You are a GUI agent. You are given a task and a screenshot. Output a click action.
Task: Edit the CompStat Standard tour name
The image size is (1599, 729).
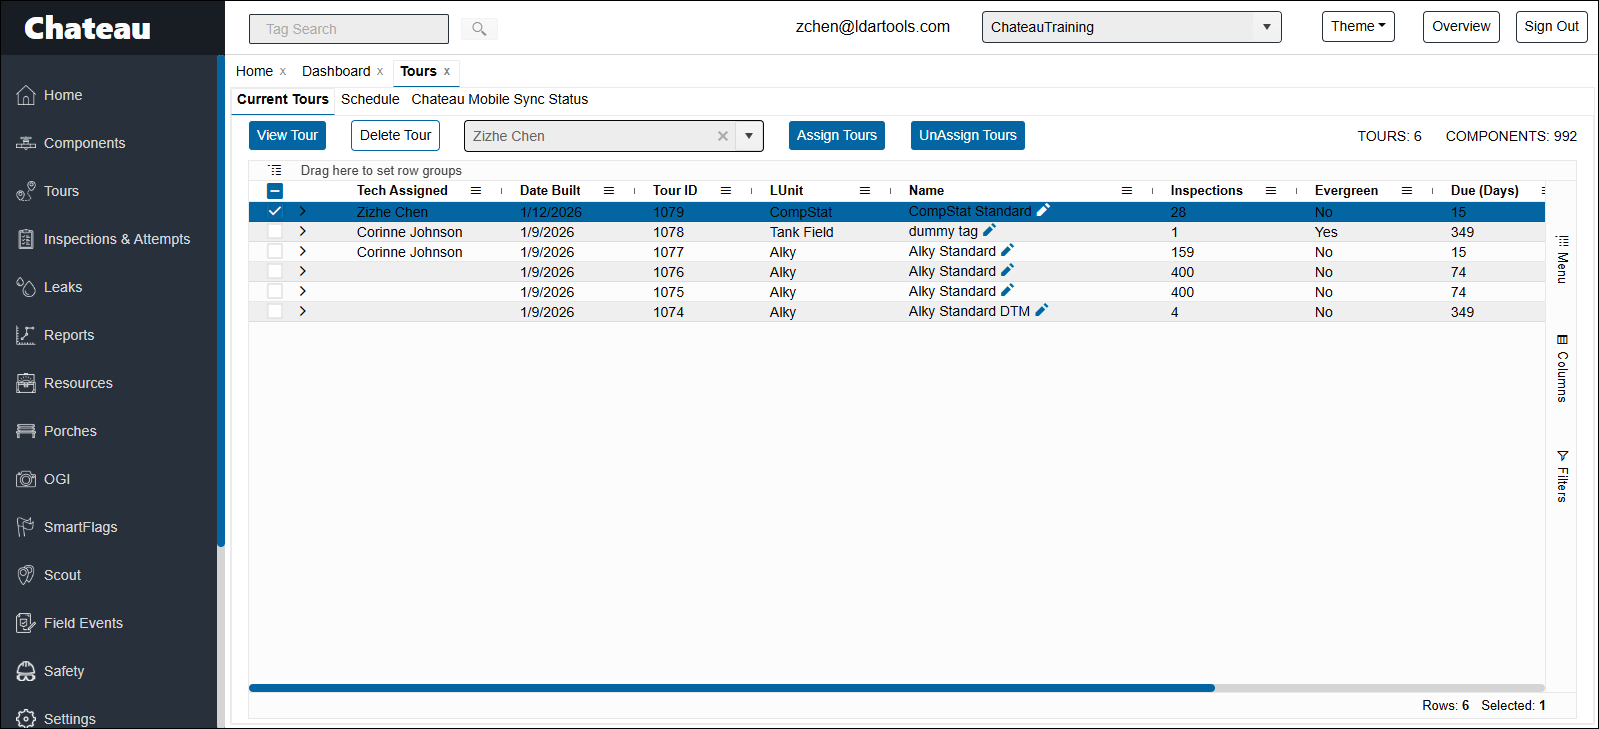pos(1043,210)
